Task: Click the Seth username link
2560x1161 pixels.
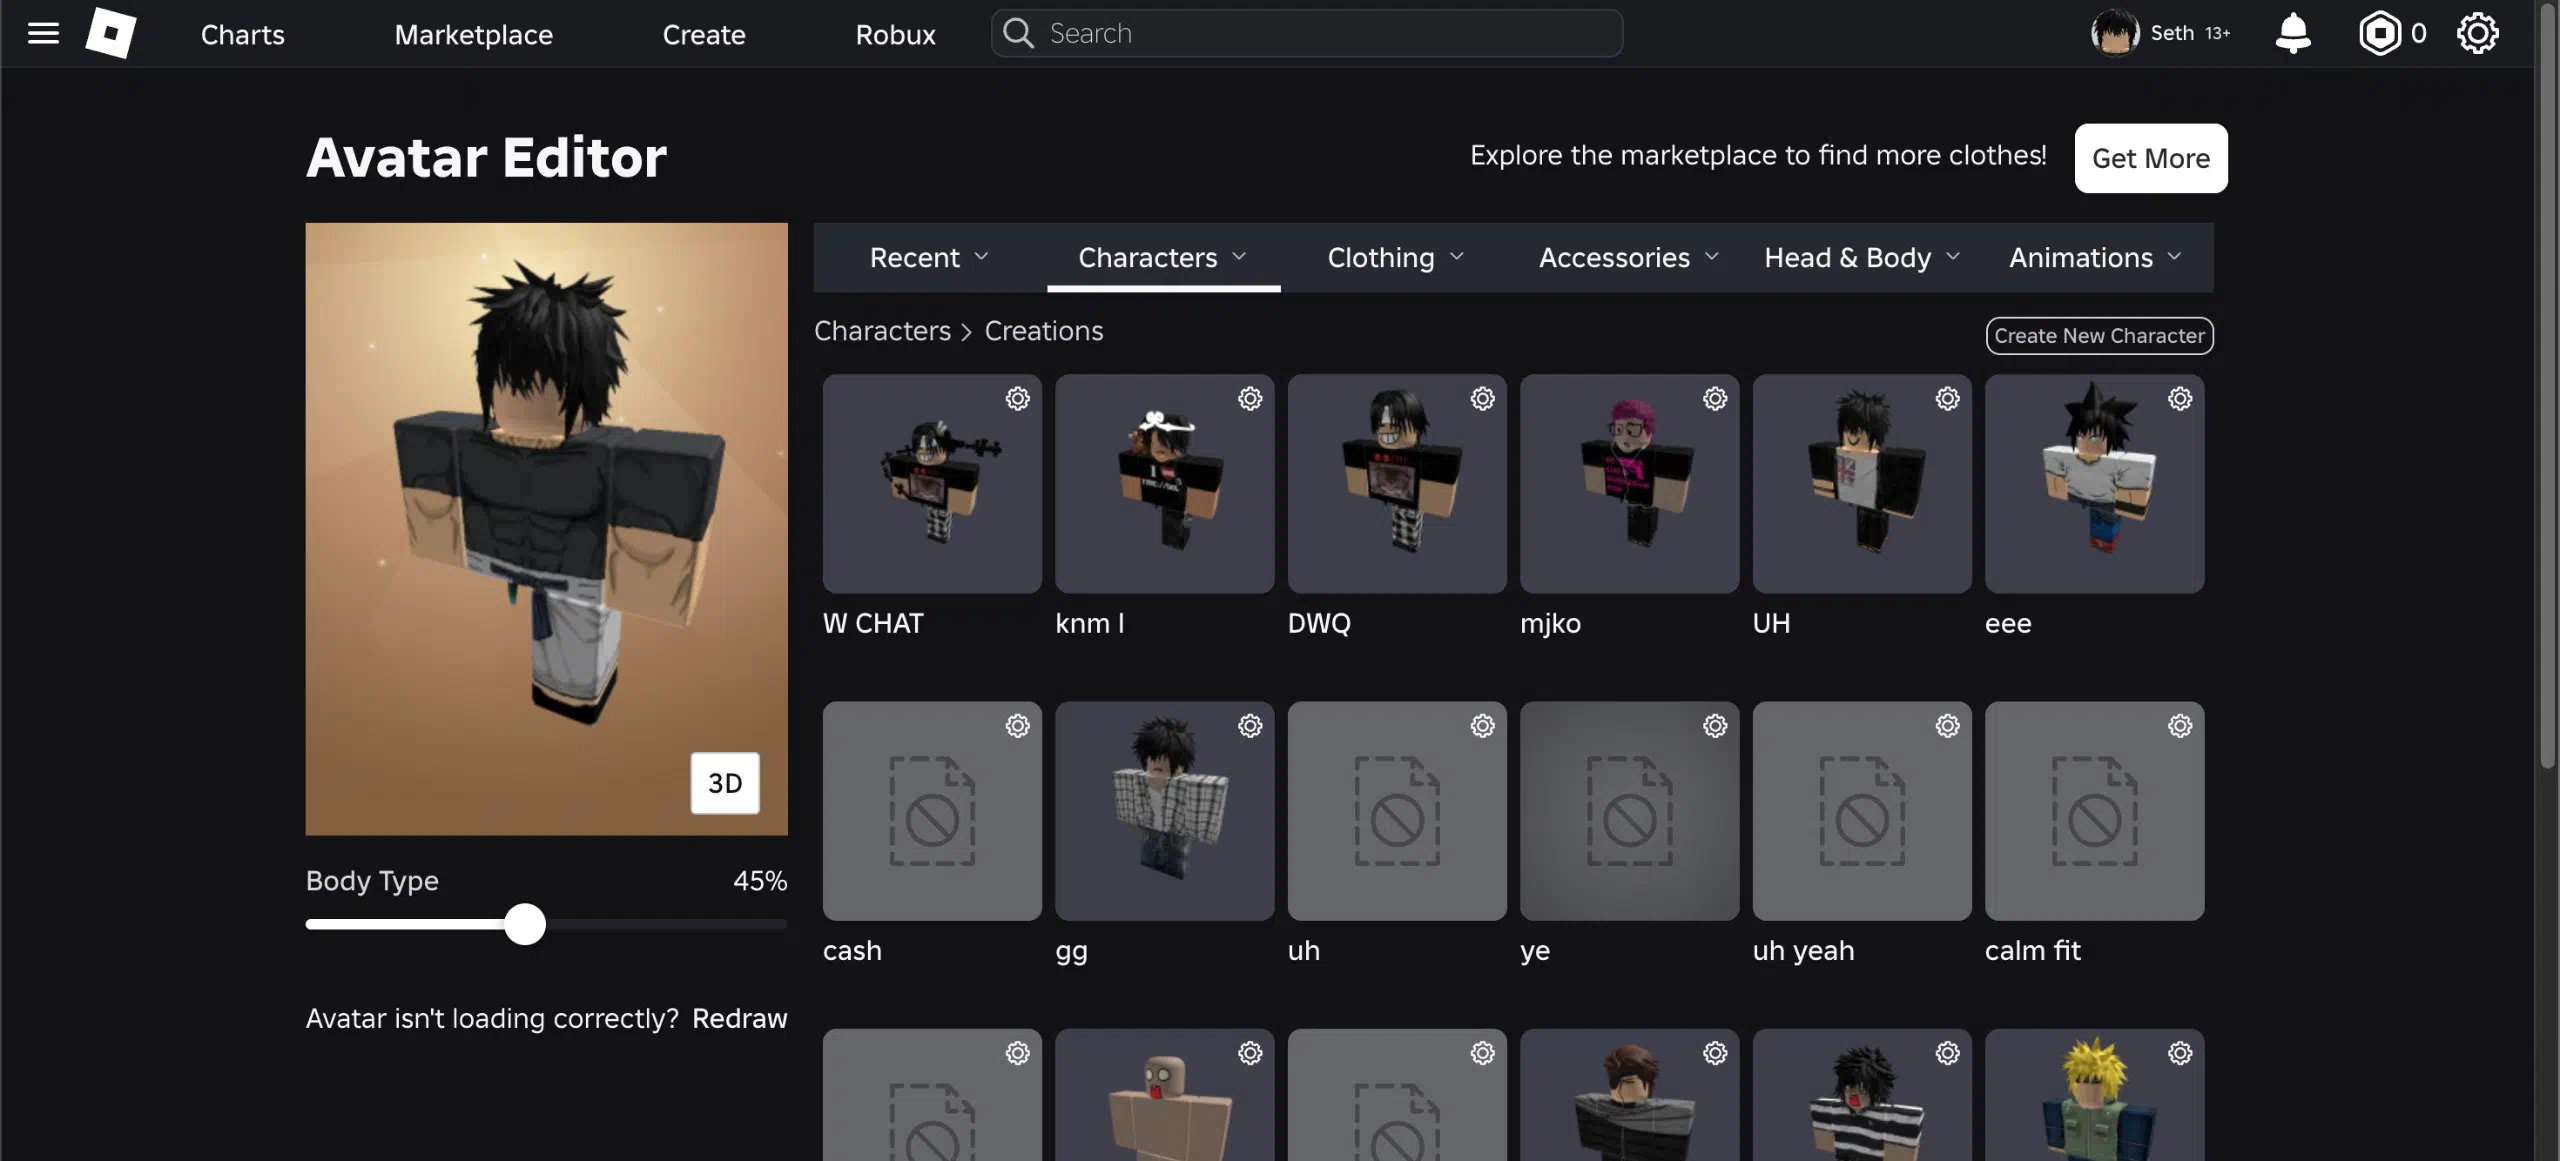Action: (2172, 33)
